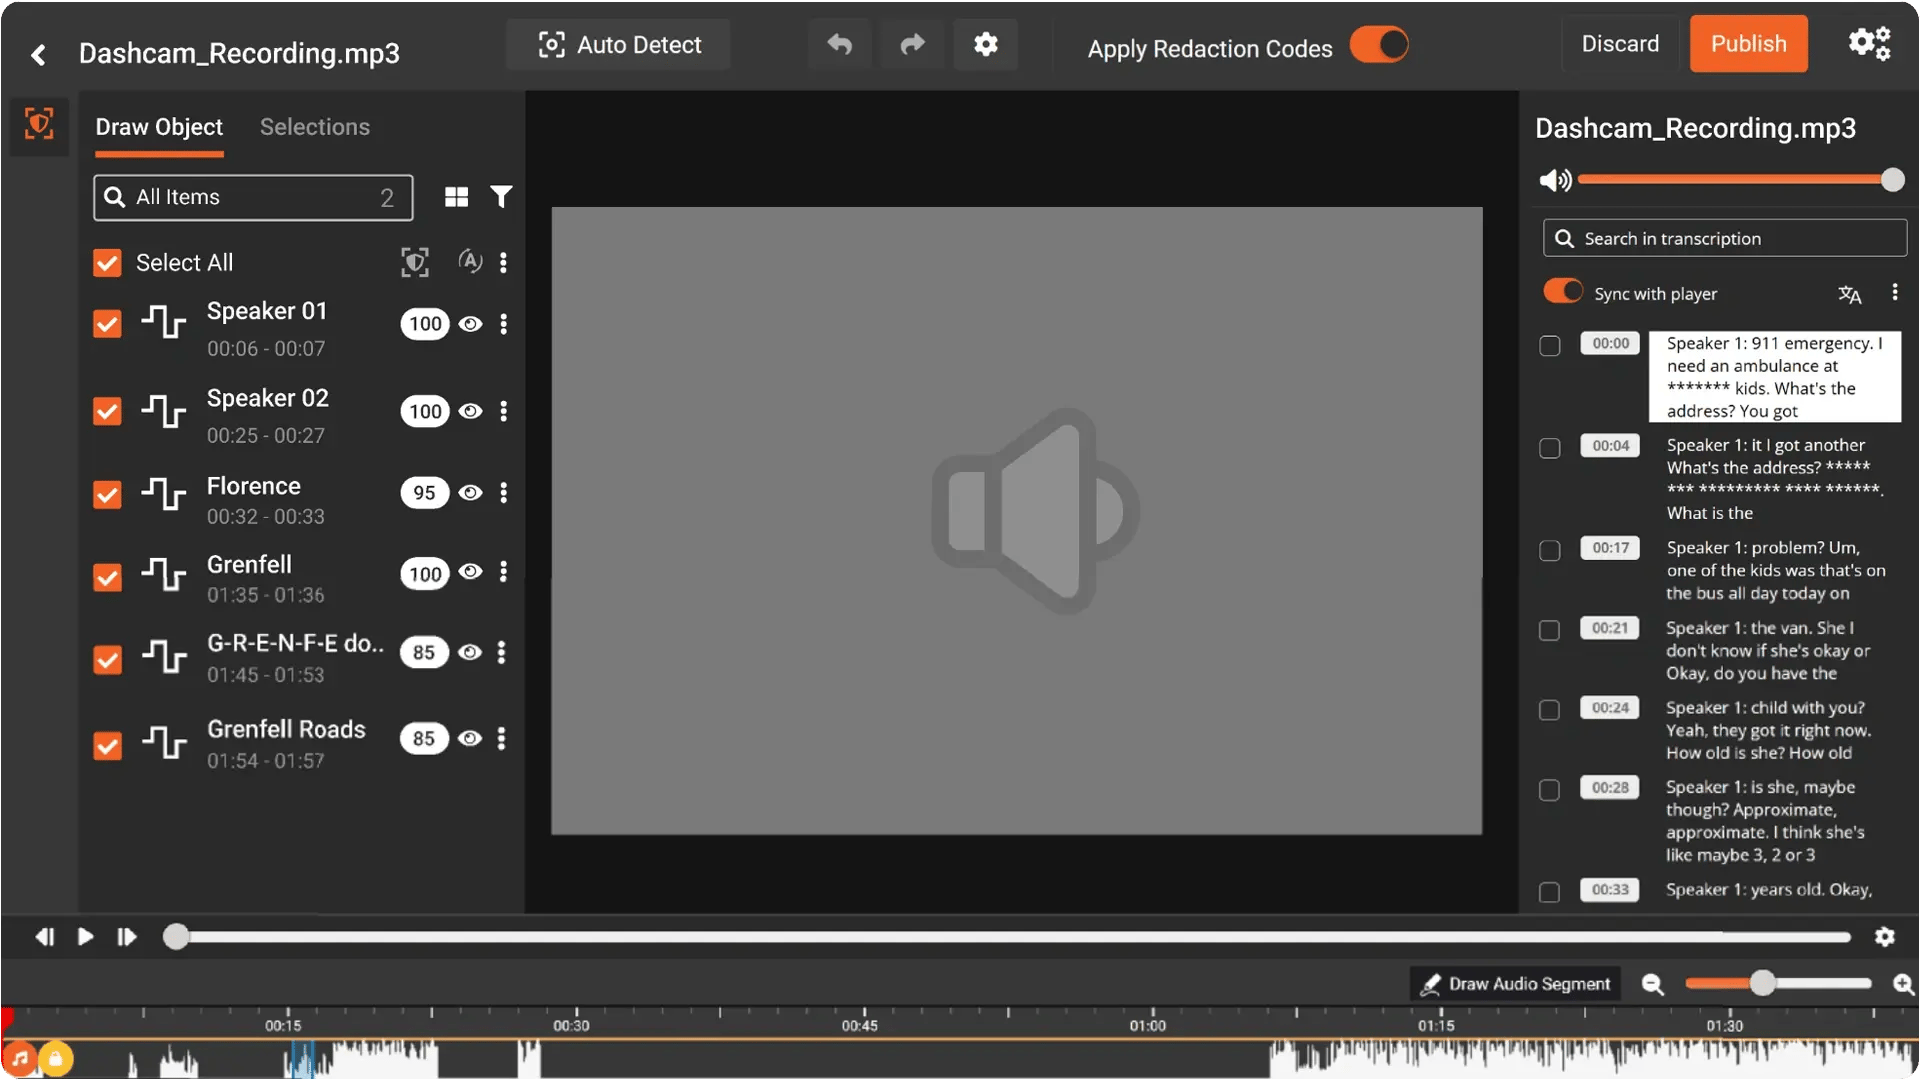Jump to the 00:24 transcript timestamp
The height and width of the screenshot is (1080, 1920).
coord(1610,708)
